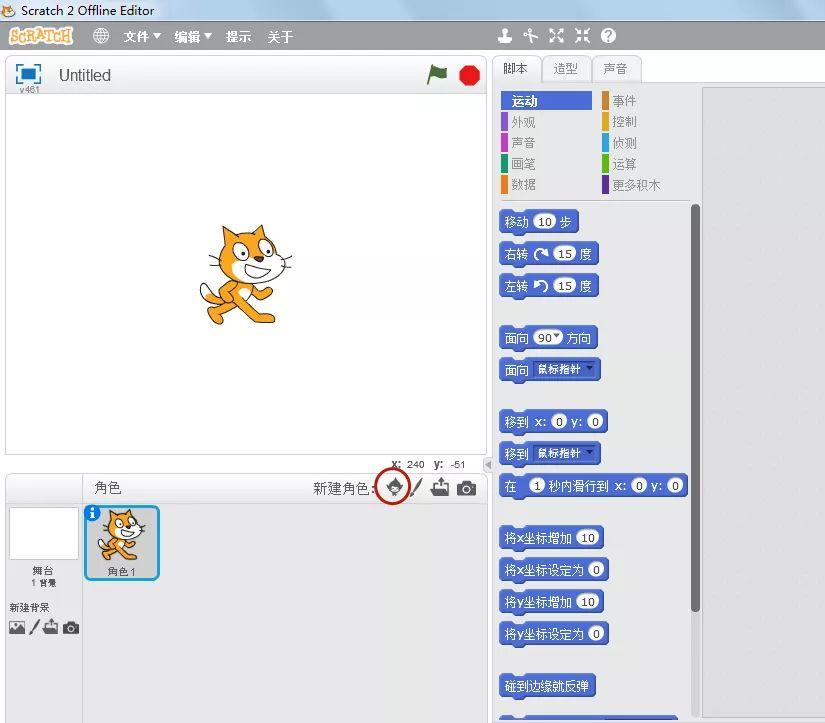Collapse stage with small arrow expander
This screenshot has height=723, width=825.
click(x=488, y=465)
